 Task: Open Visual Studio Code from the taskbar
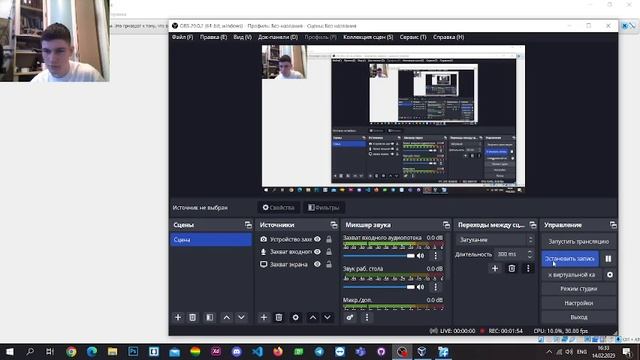(257, 351)
